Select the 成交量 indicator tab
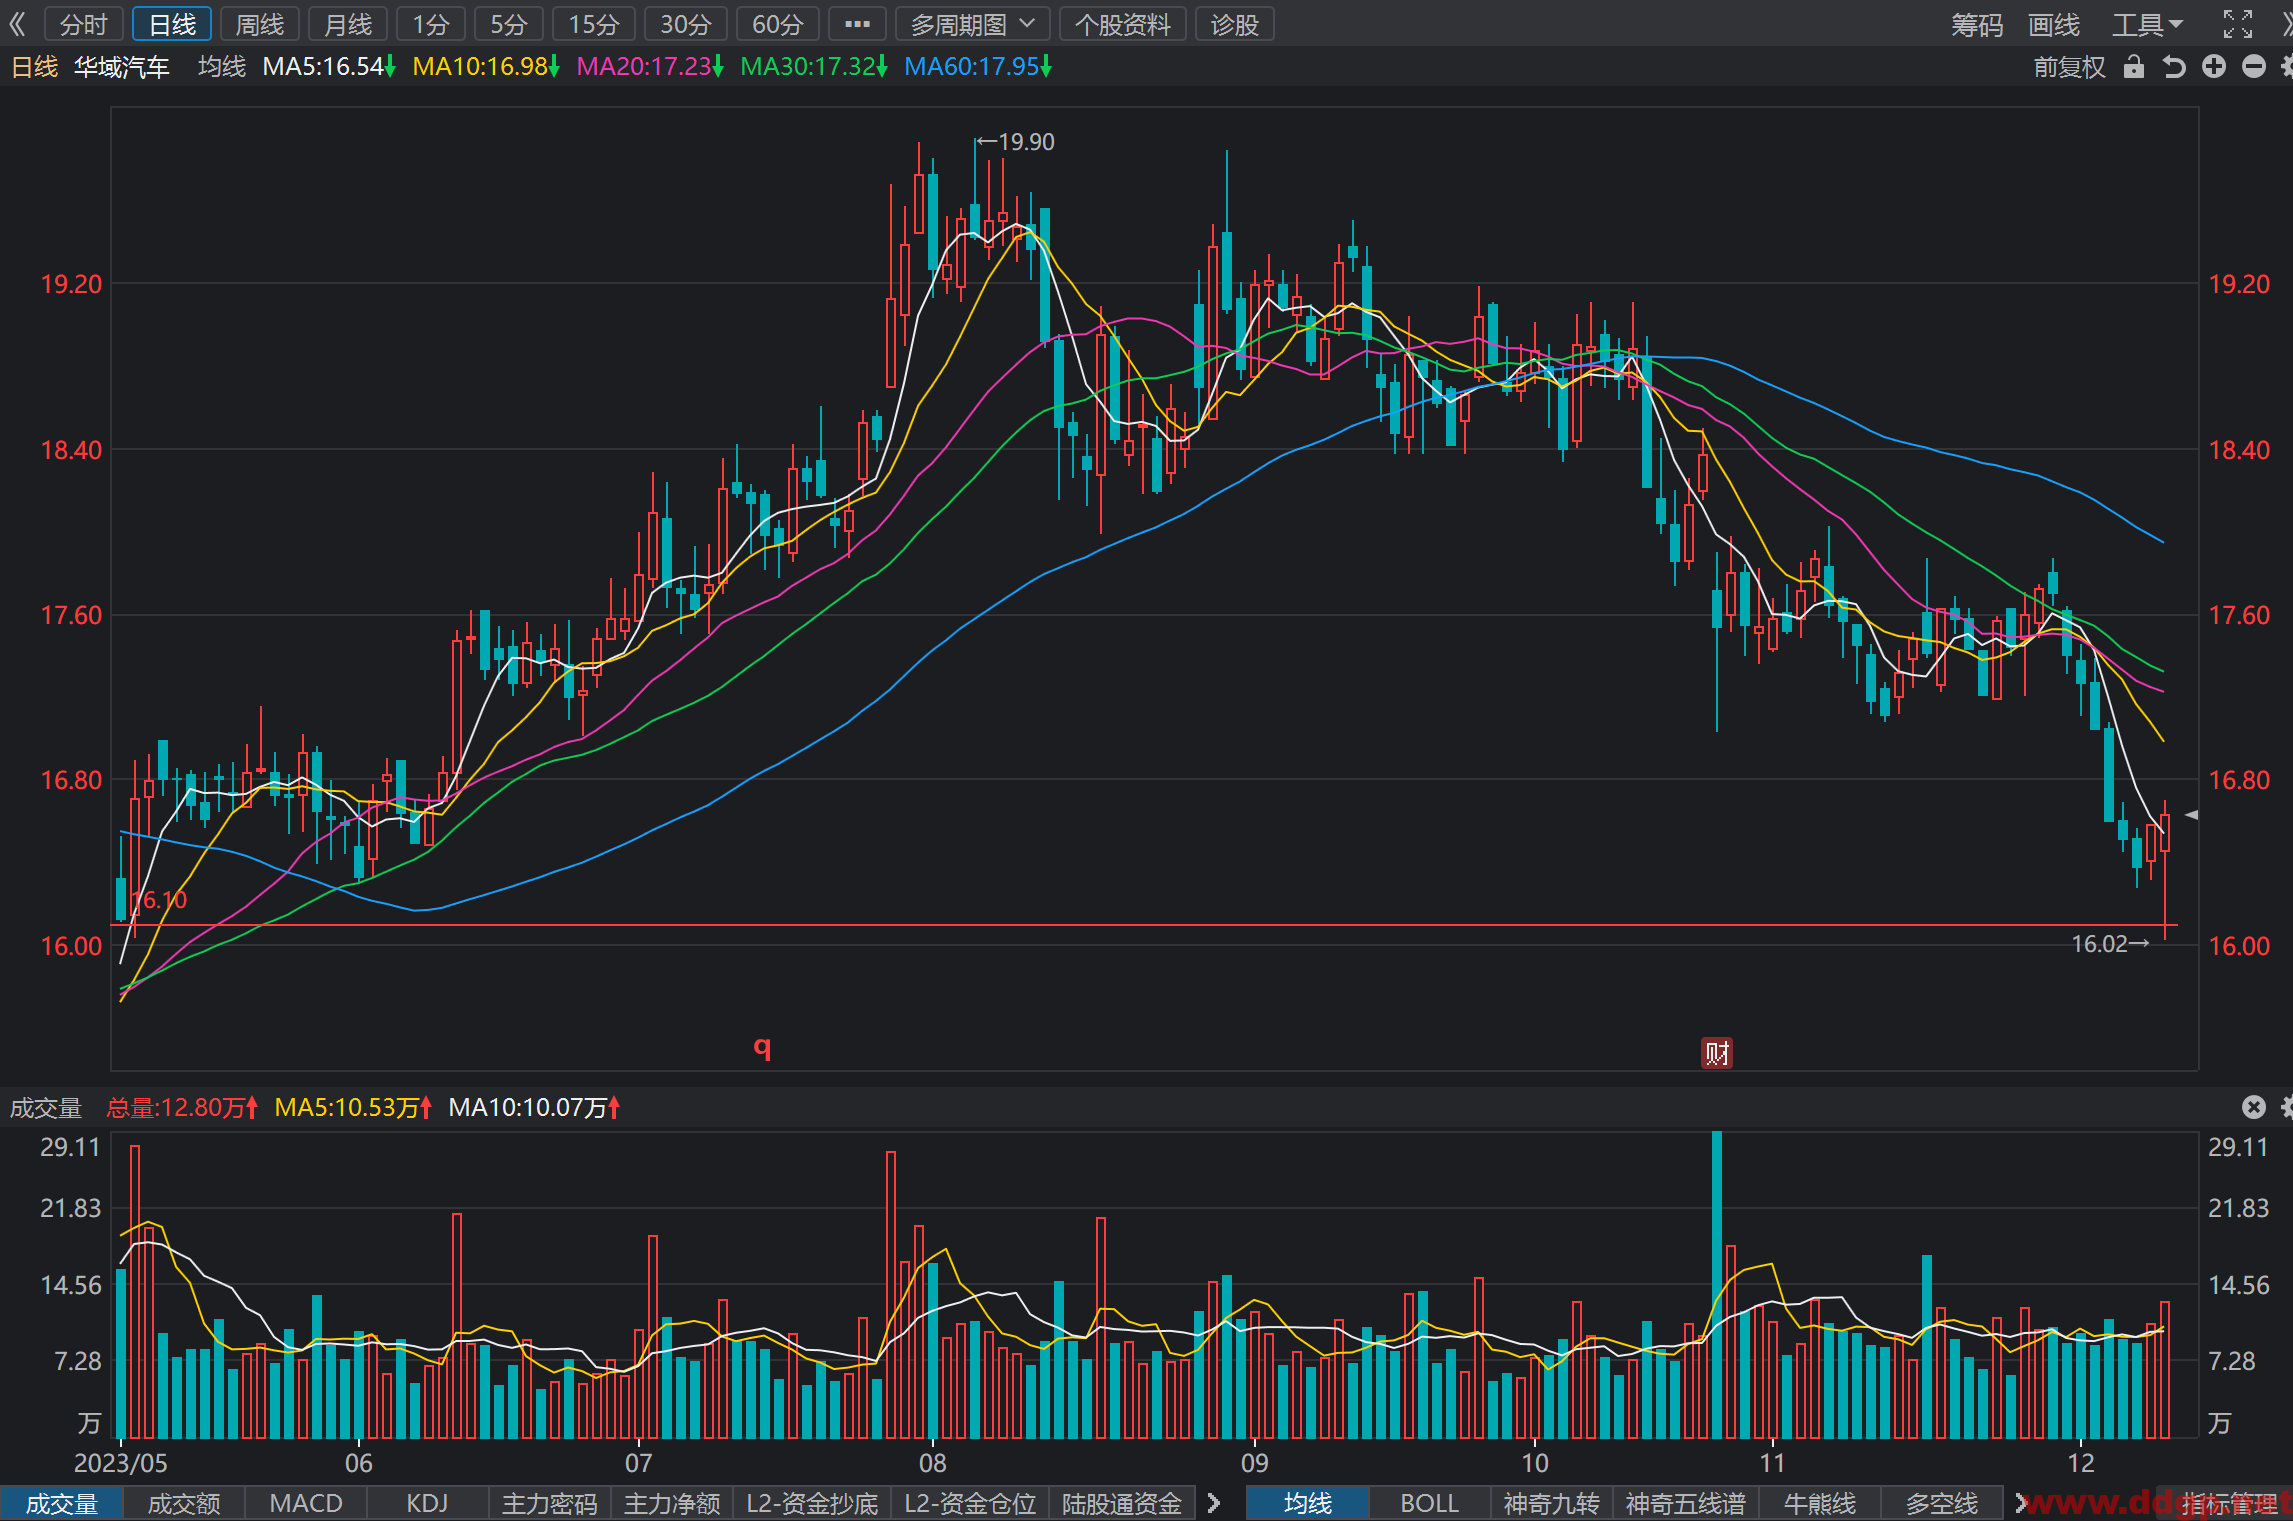This screenshot has height=1521, width=2293. point(62,1504)
